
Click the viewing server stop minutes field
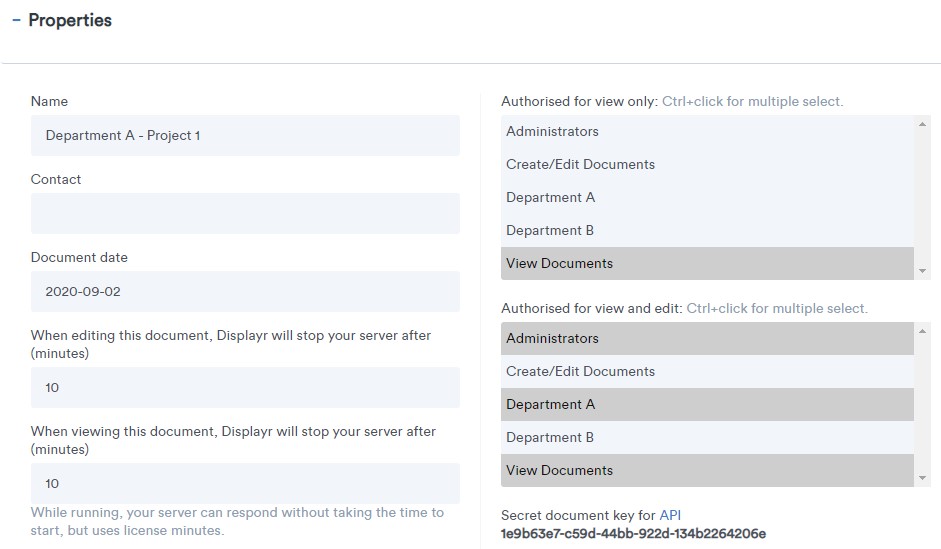[x=245, y=484]
